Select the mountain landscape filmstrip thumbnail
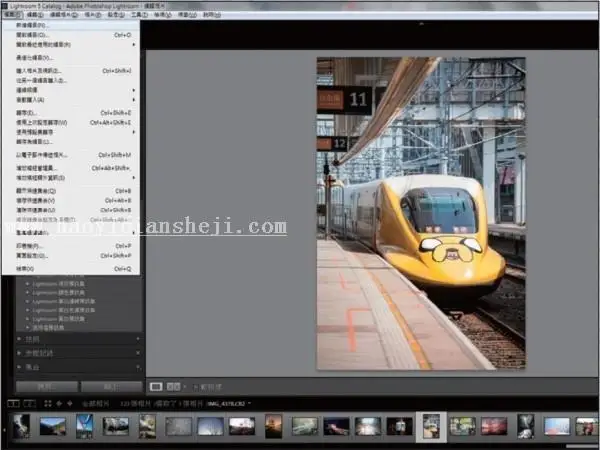600x450 pixels. [53, 426]
